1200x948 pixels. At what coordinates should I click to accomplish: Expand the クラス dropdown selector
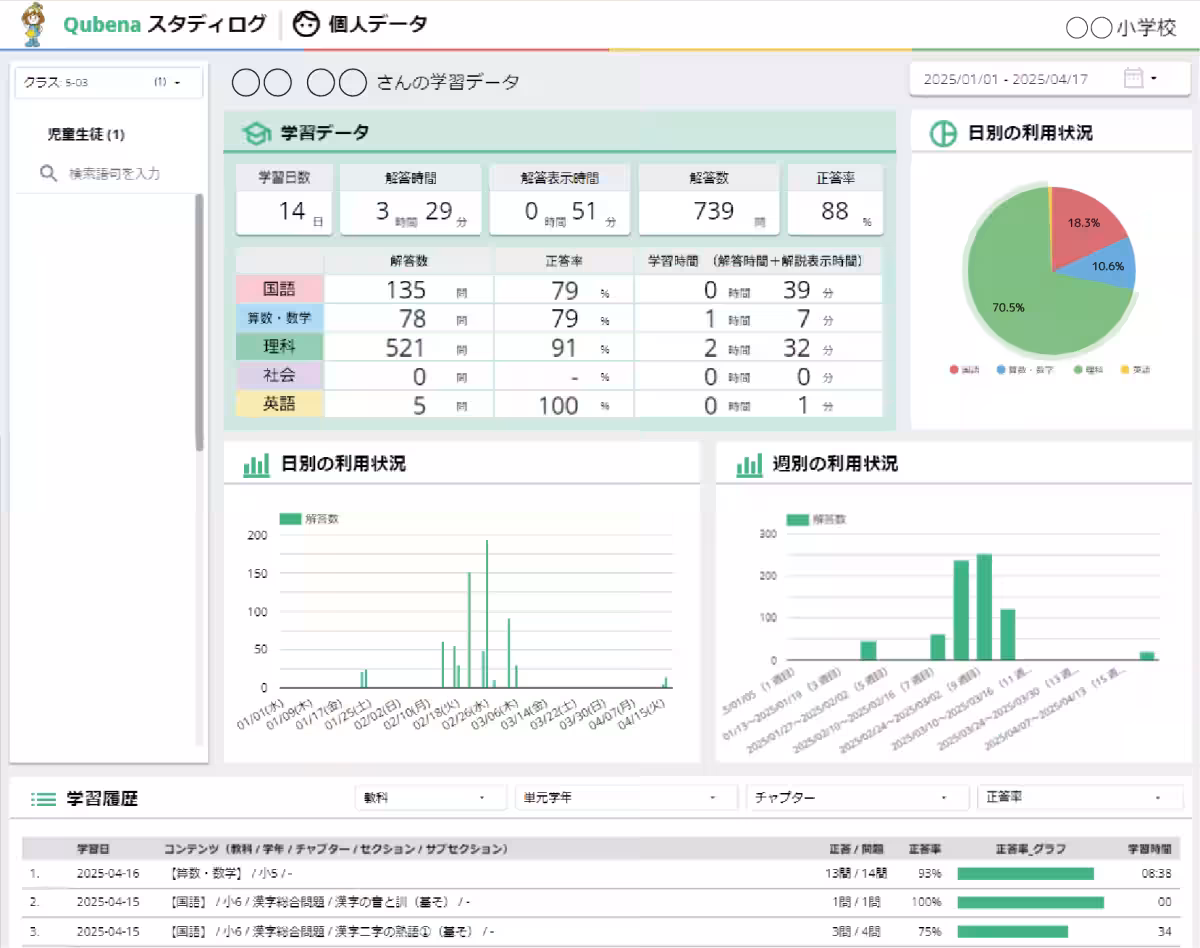[108, 83]
